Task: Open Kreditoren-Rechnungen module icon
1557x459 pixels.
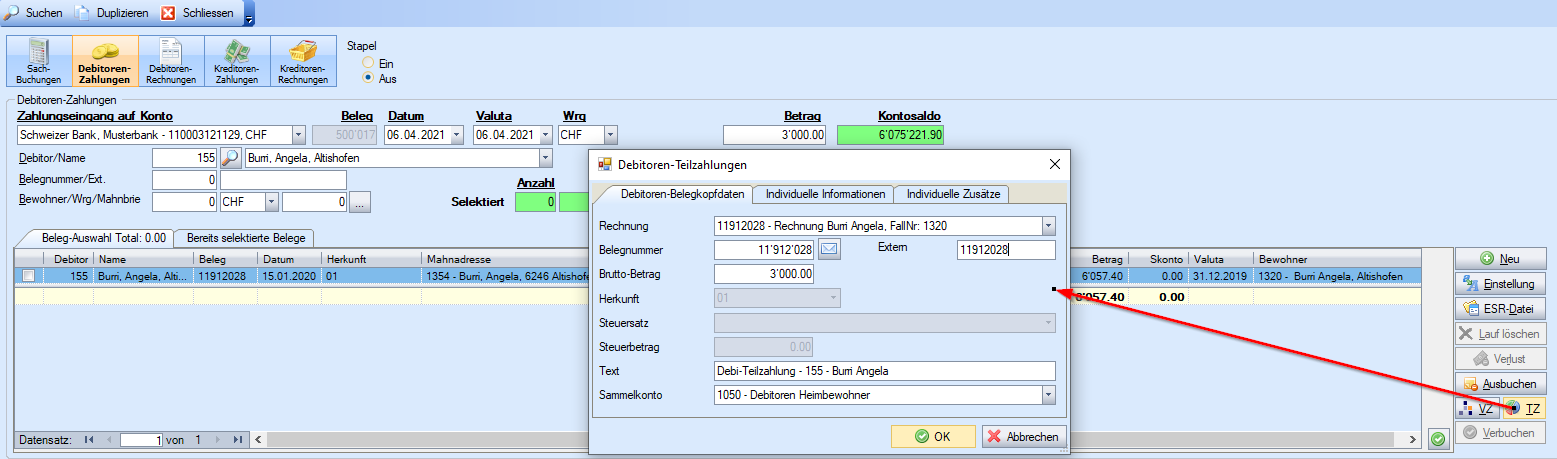Action: point(303,61)
